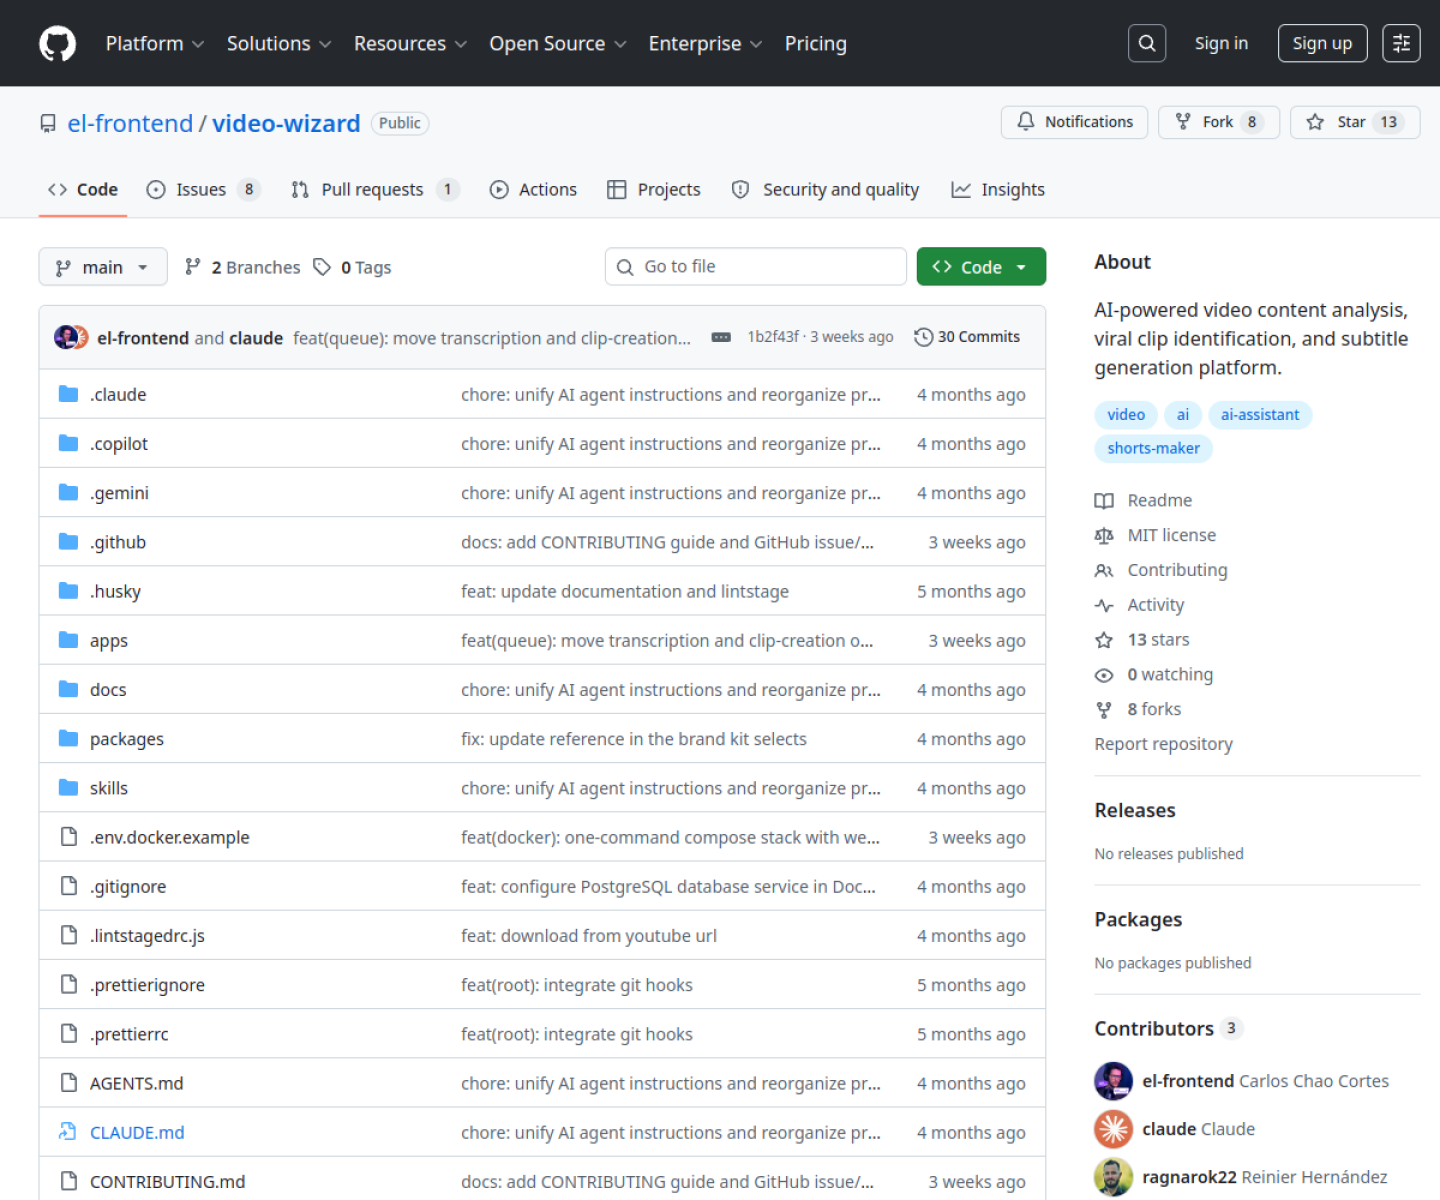View the 13 stars link
This screenshot has width=1440, height=1200.
pos(1142,640)
